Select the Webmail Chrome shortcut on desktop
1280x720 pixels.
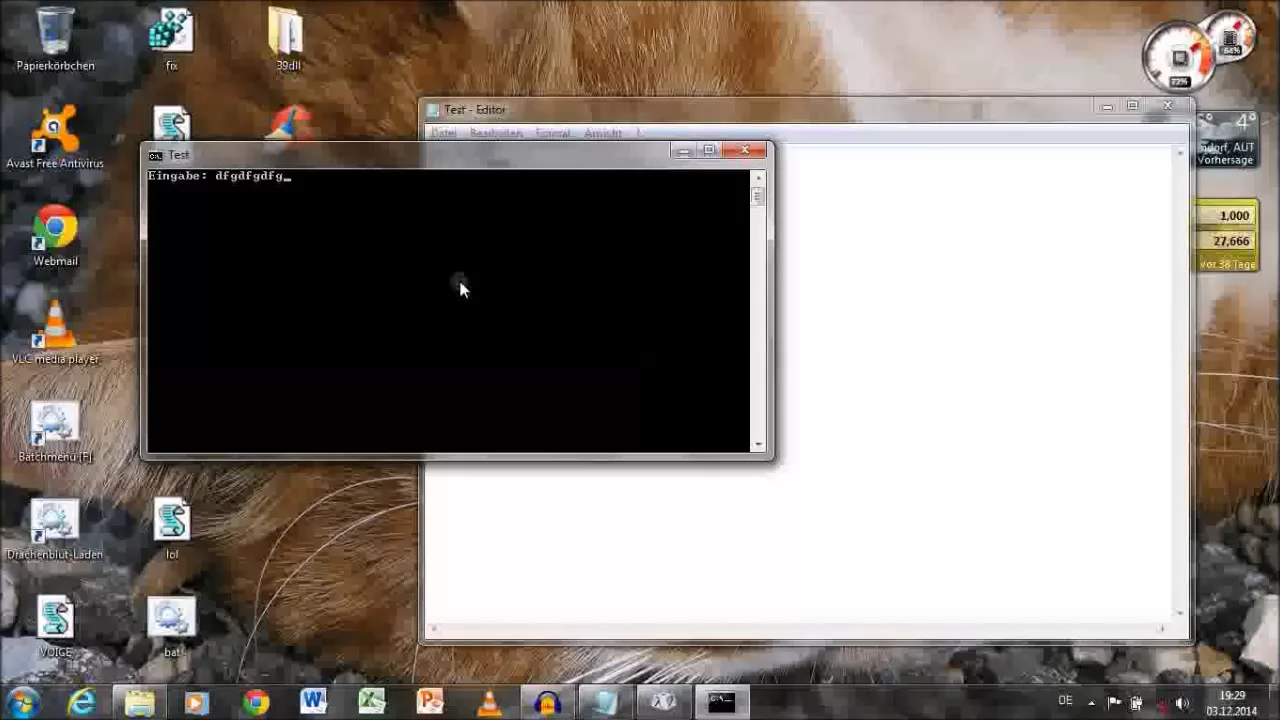[x=55, y=229]
